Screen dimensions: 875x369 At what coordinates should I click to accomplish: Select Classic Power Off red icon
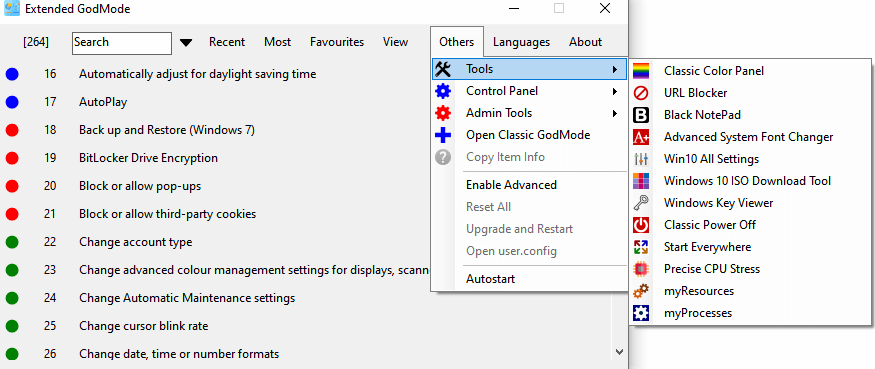click(x=641, y=225)
